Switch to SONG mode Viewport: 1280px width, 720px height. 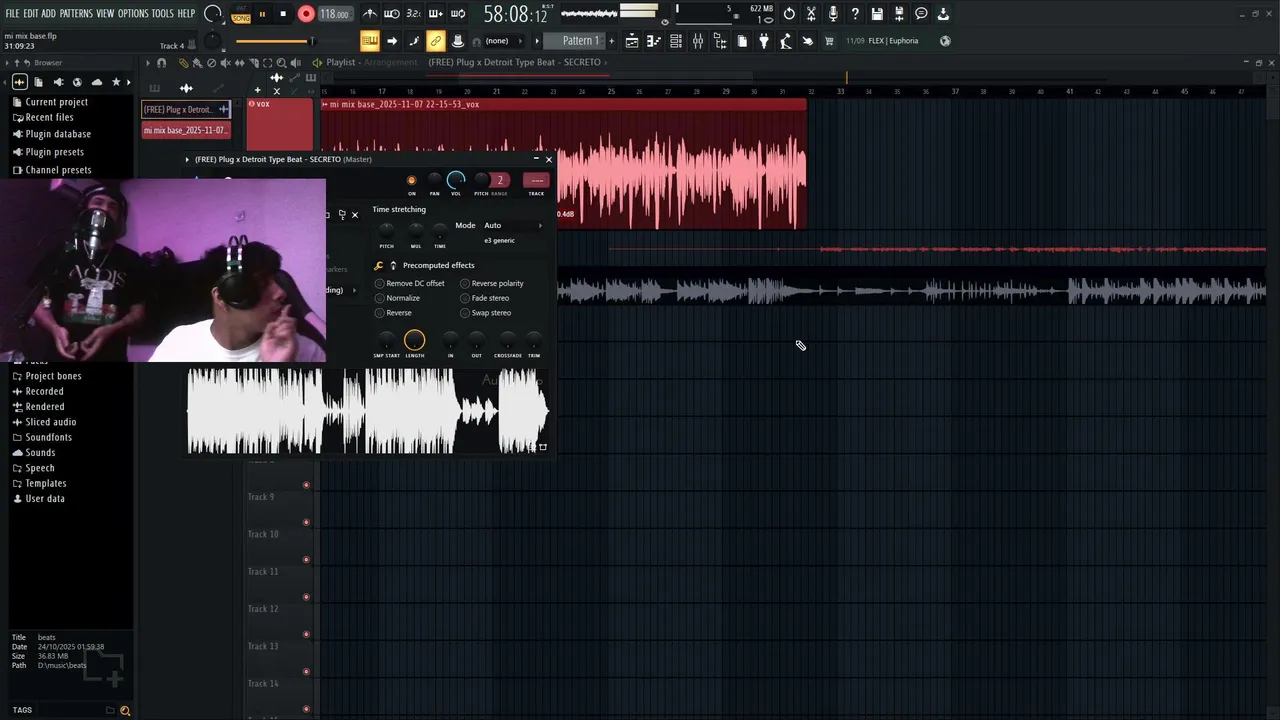pos(241,18)
